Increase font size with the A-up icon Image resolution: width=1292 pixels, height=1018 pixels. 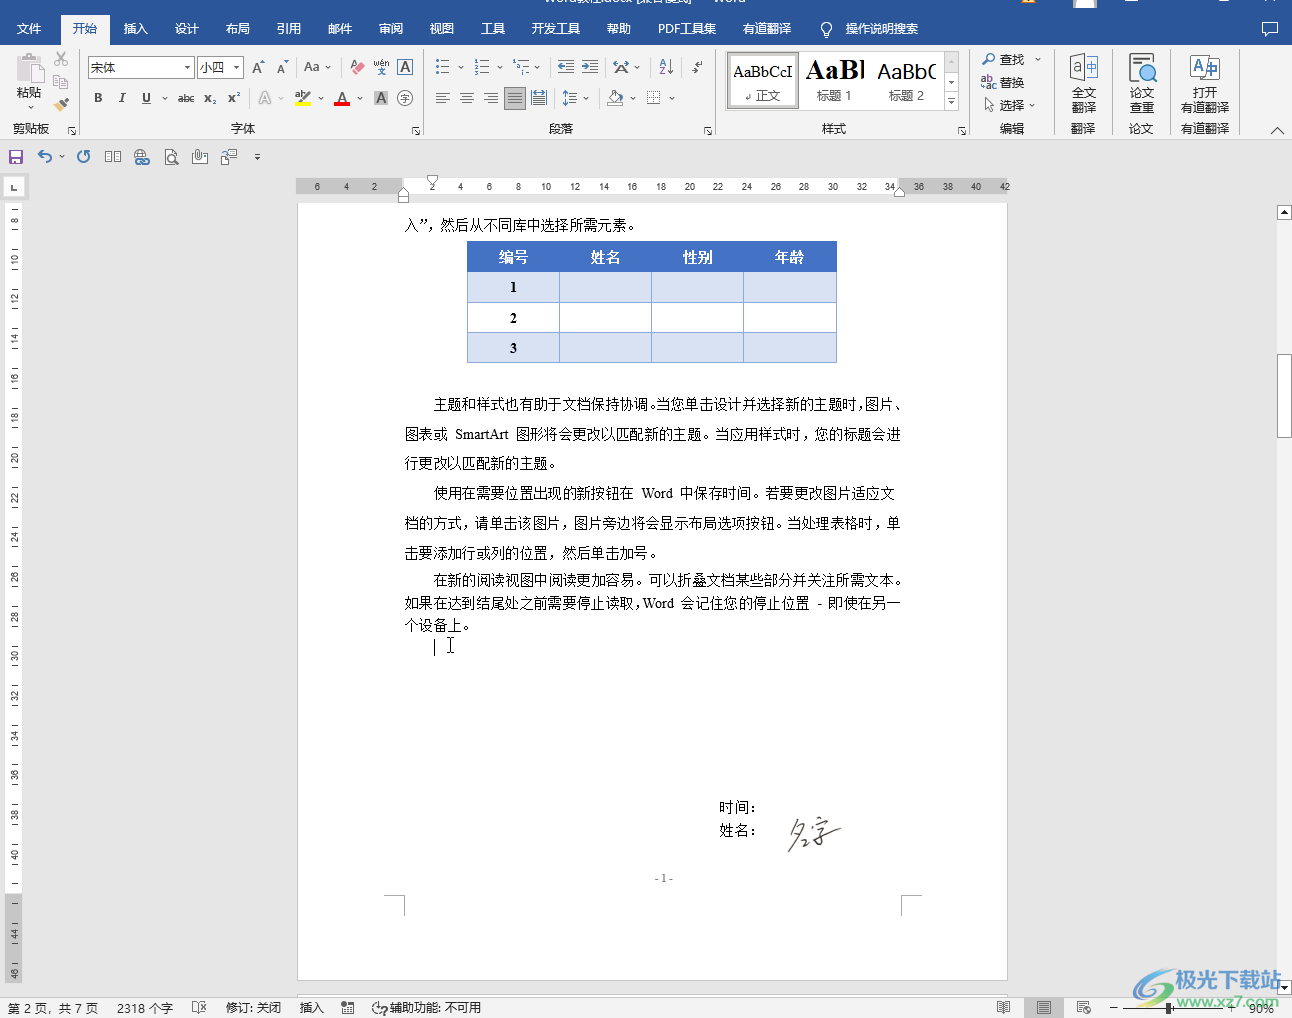258,67
